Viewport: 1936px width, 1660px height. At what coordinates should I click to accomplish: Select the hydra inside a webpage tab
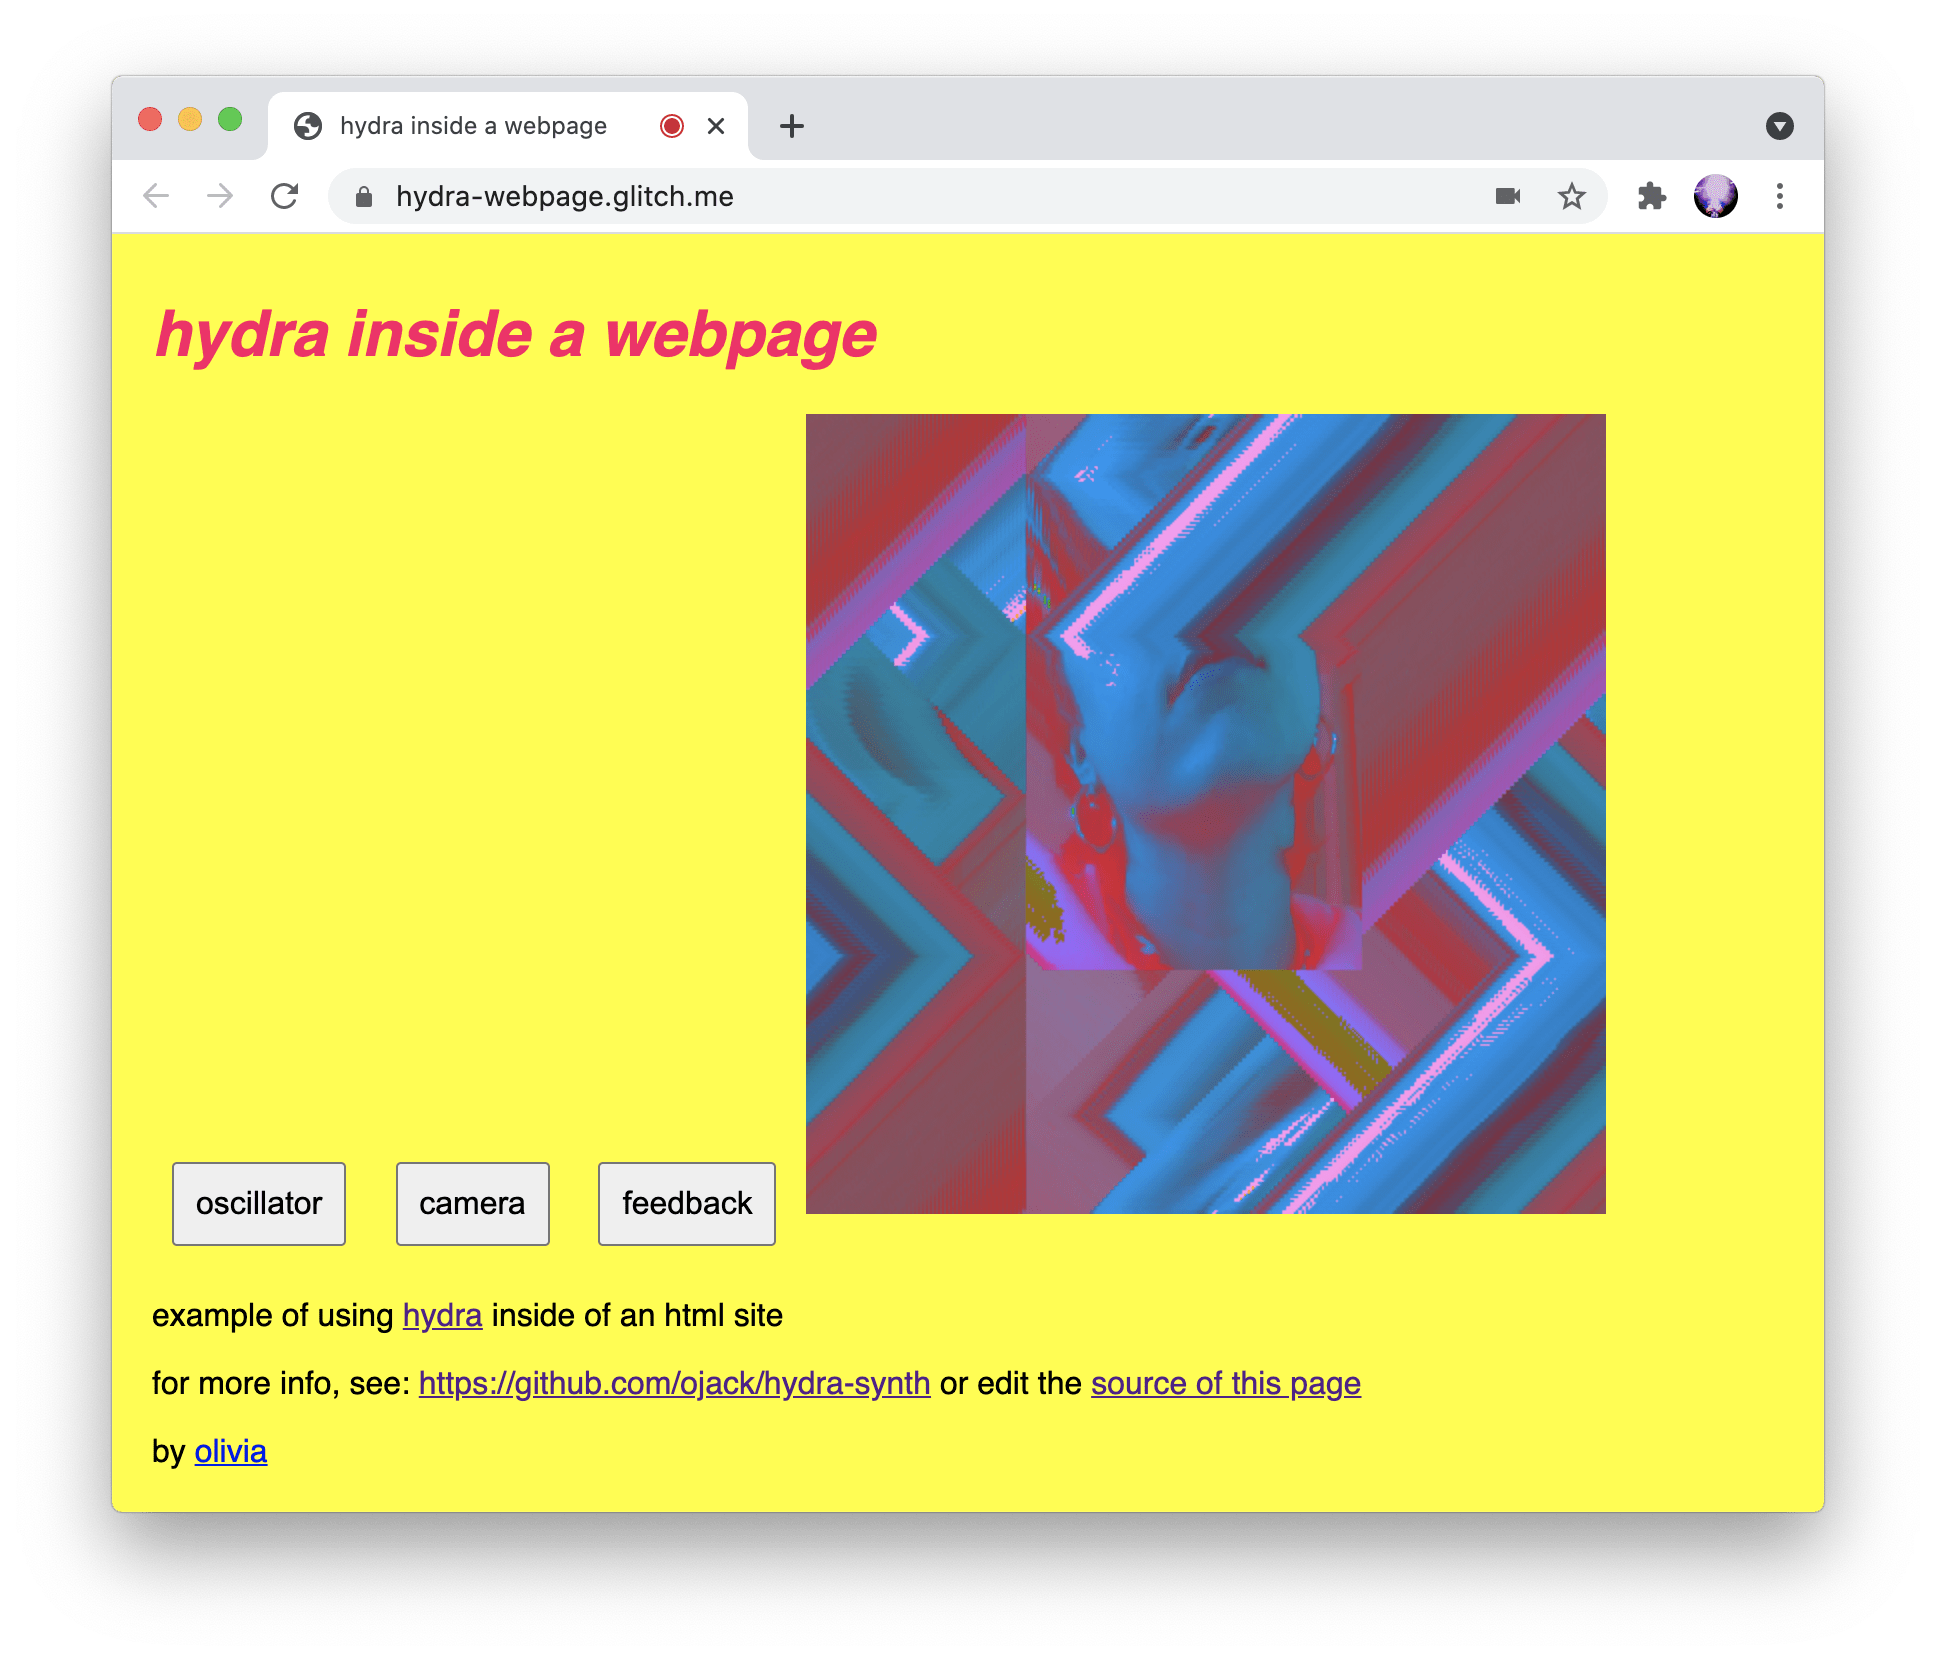click(470, 125)
